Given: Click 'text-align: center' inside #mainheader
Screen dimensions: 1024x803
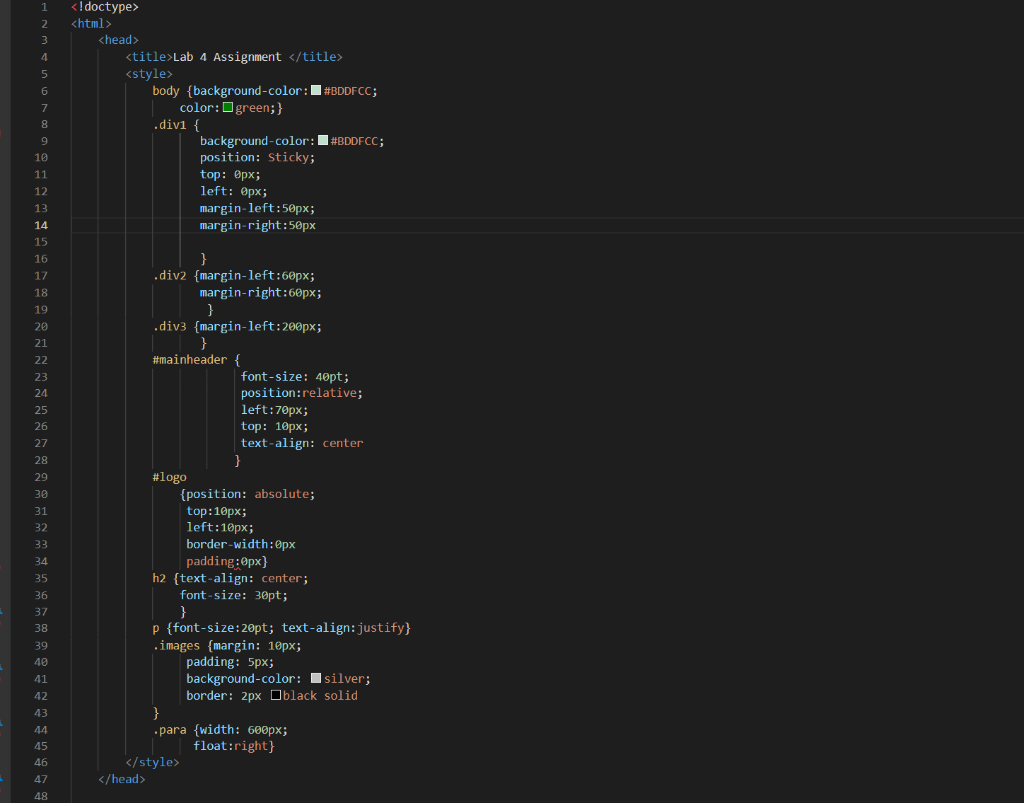Looking at the screenshot, I should pyautogui.click(x=302, y=443).
